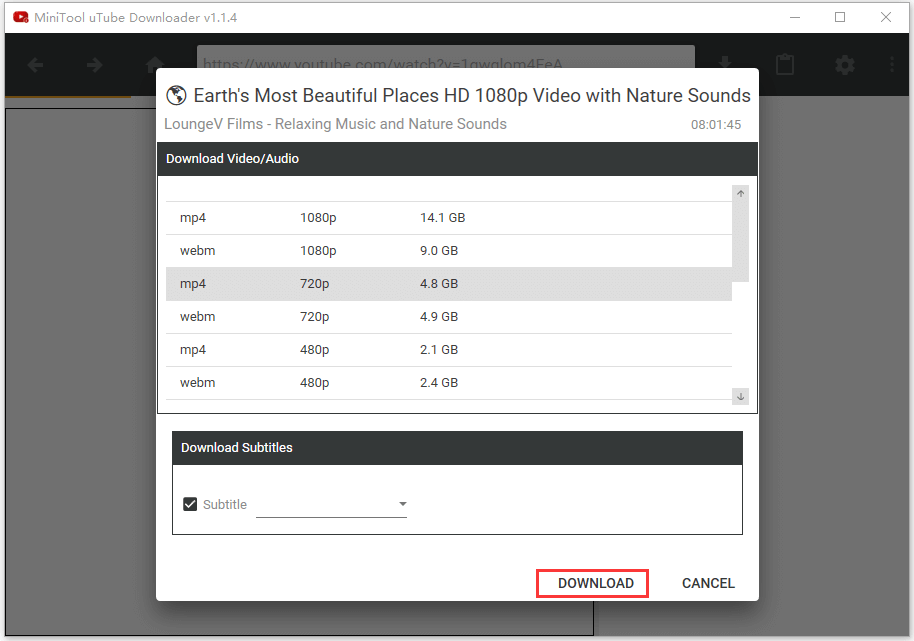Open the clipboard paste icon
Viewport: 914px width, 641px height.
tap(785, 64)
